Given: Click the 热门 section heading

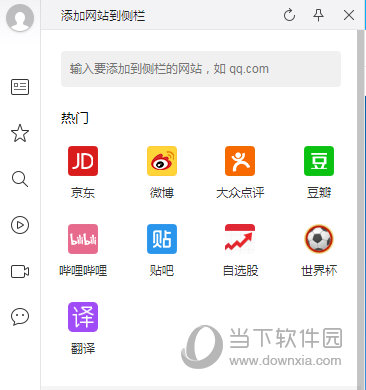Looking at the screenshot, I should point(75,118).
